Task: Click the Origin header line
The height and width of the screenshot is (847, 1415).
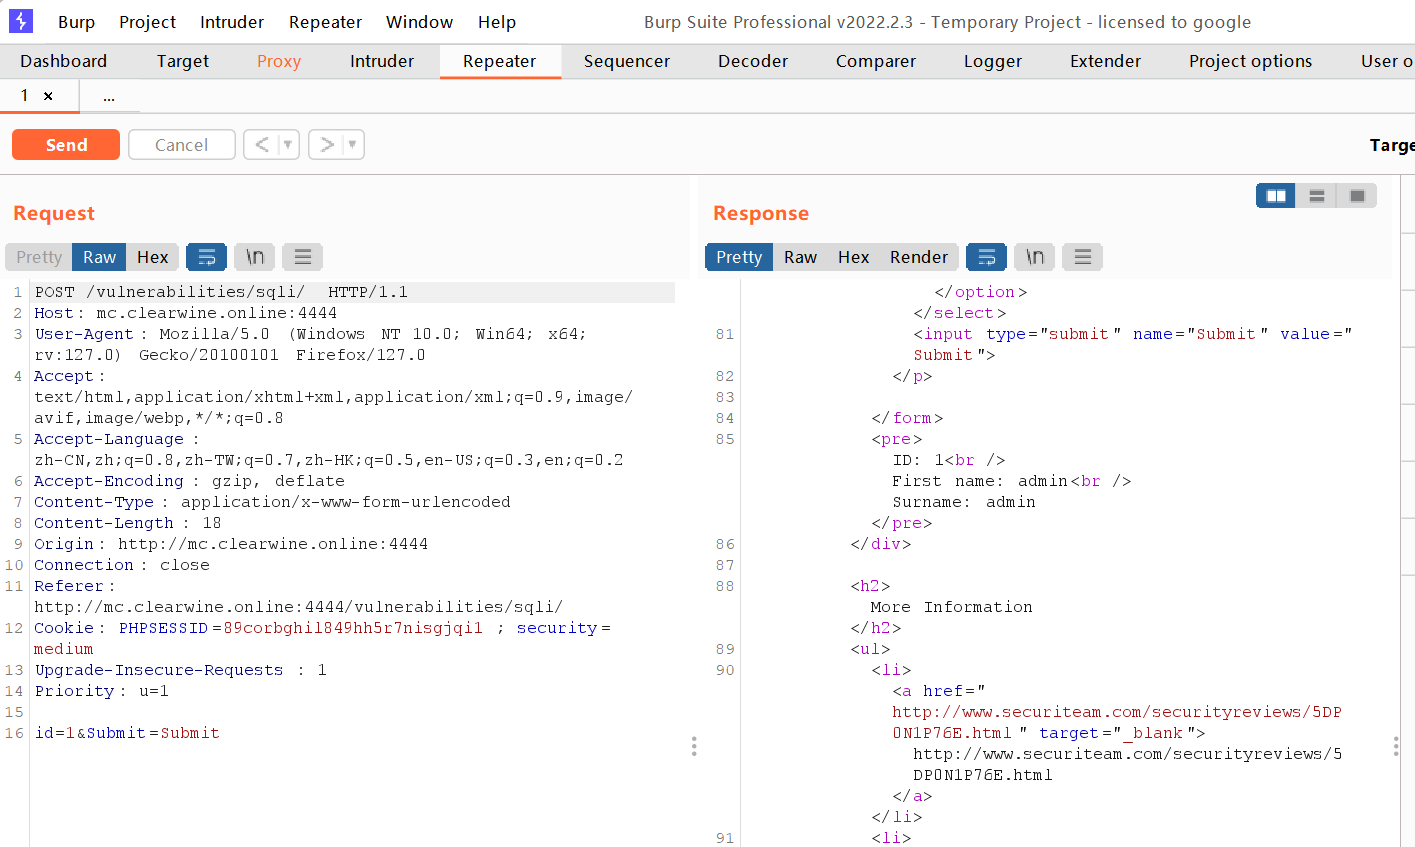Action: tap(231, 544)
